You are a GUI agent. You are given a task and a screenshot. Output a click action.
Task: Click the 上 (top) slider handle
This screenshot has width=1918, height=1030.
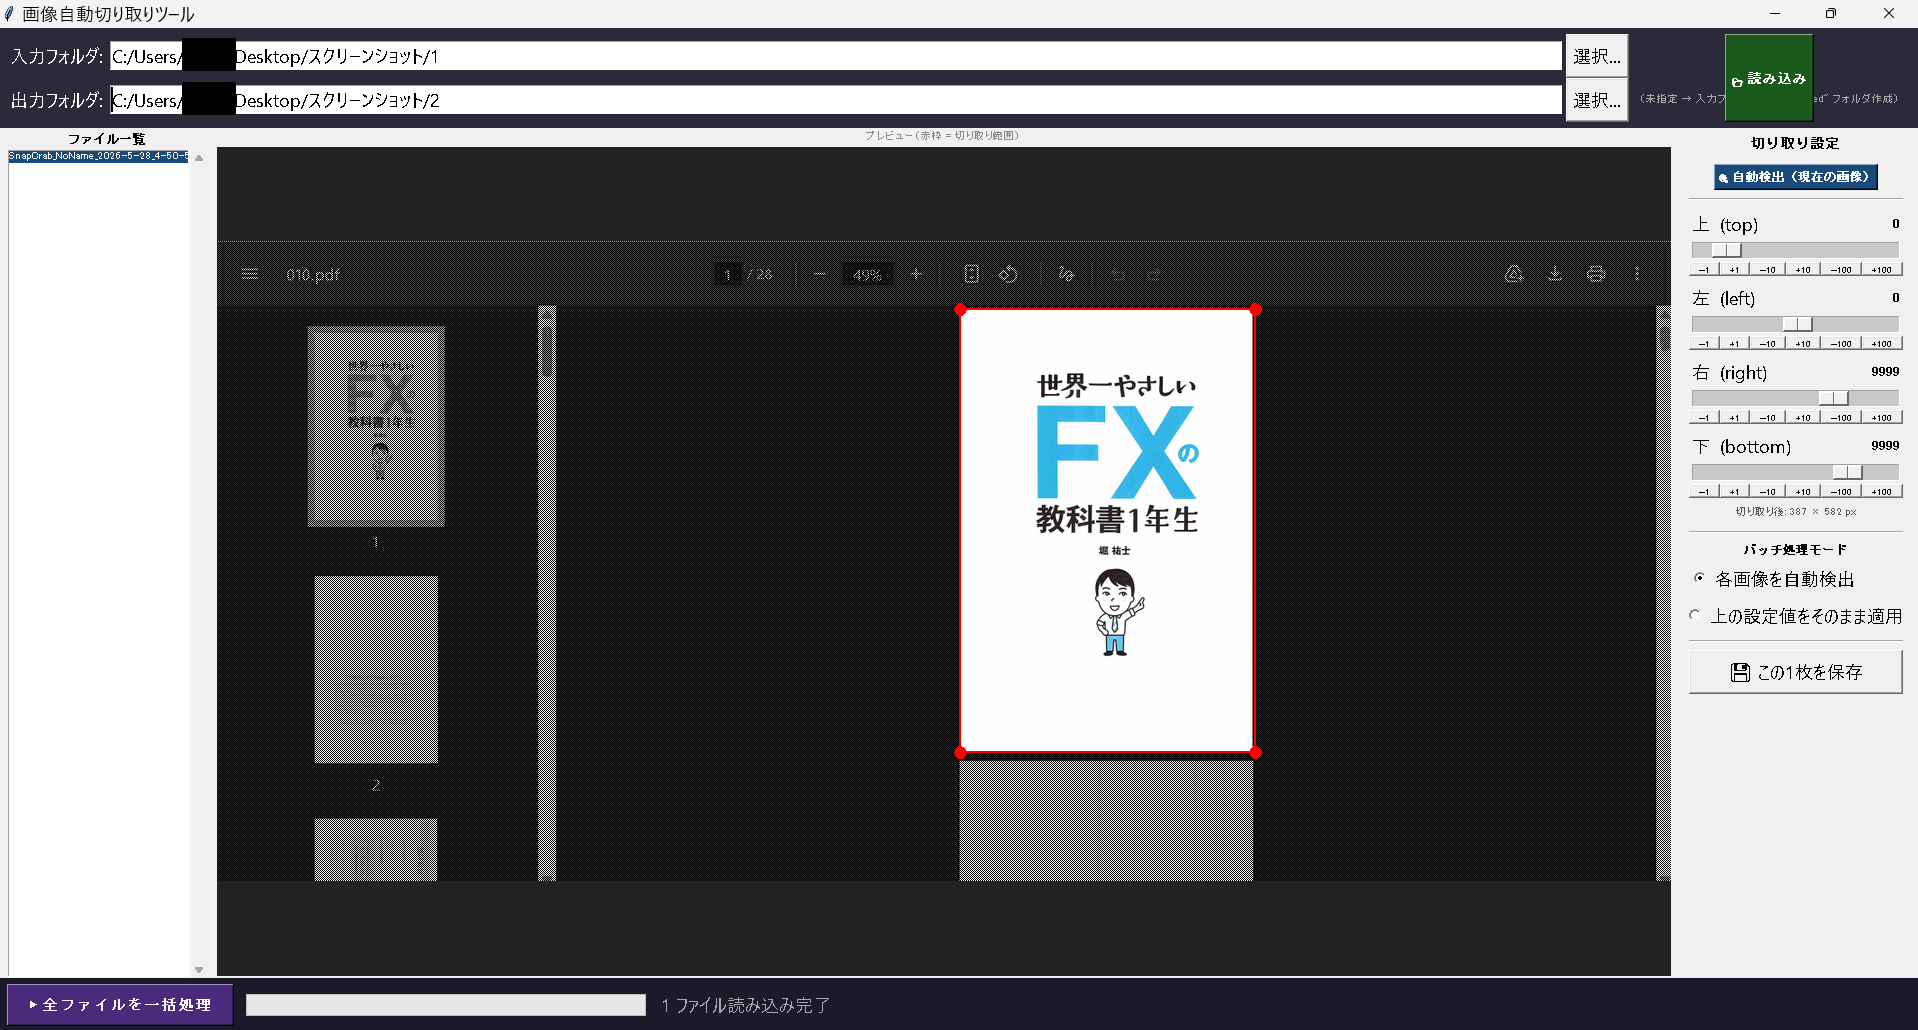pyautogui.click(x=1726, y=250)
